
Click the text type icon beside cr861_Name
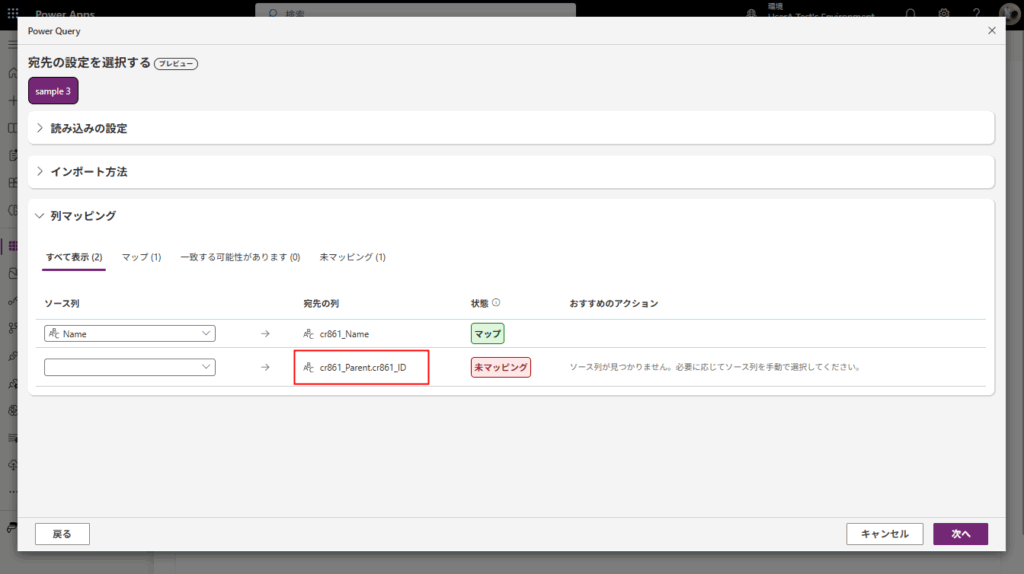click(309, 334)
